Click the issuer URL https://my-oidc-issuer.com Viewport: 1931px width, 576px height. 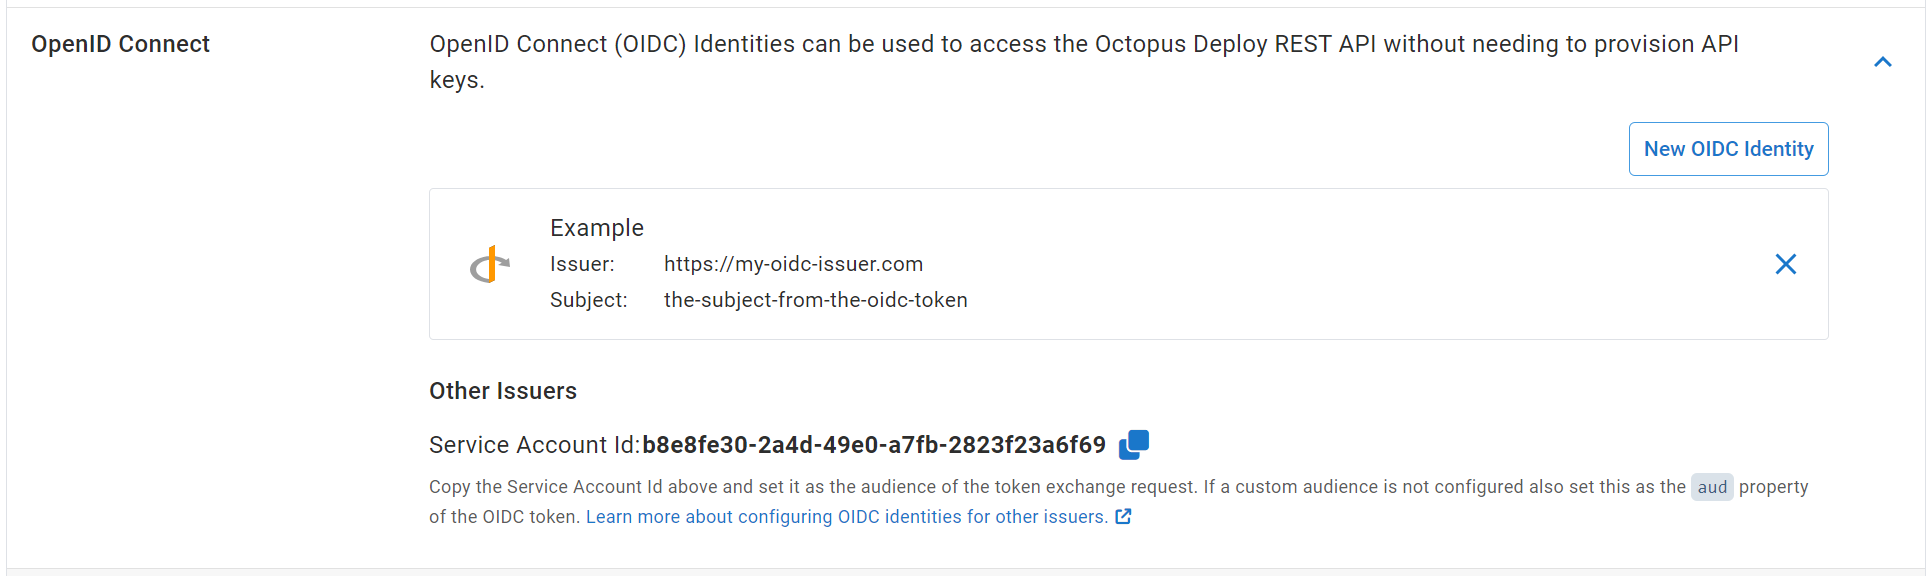click(793, 264)
